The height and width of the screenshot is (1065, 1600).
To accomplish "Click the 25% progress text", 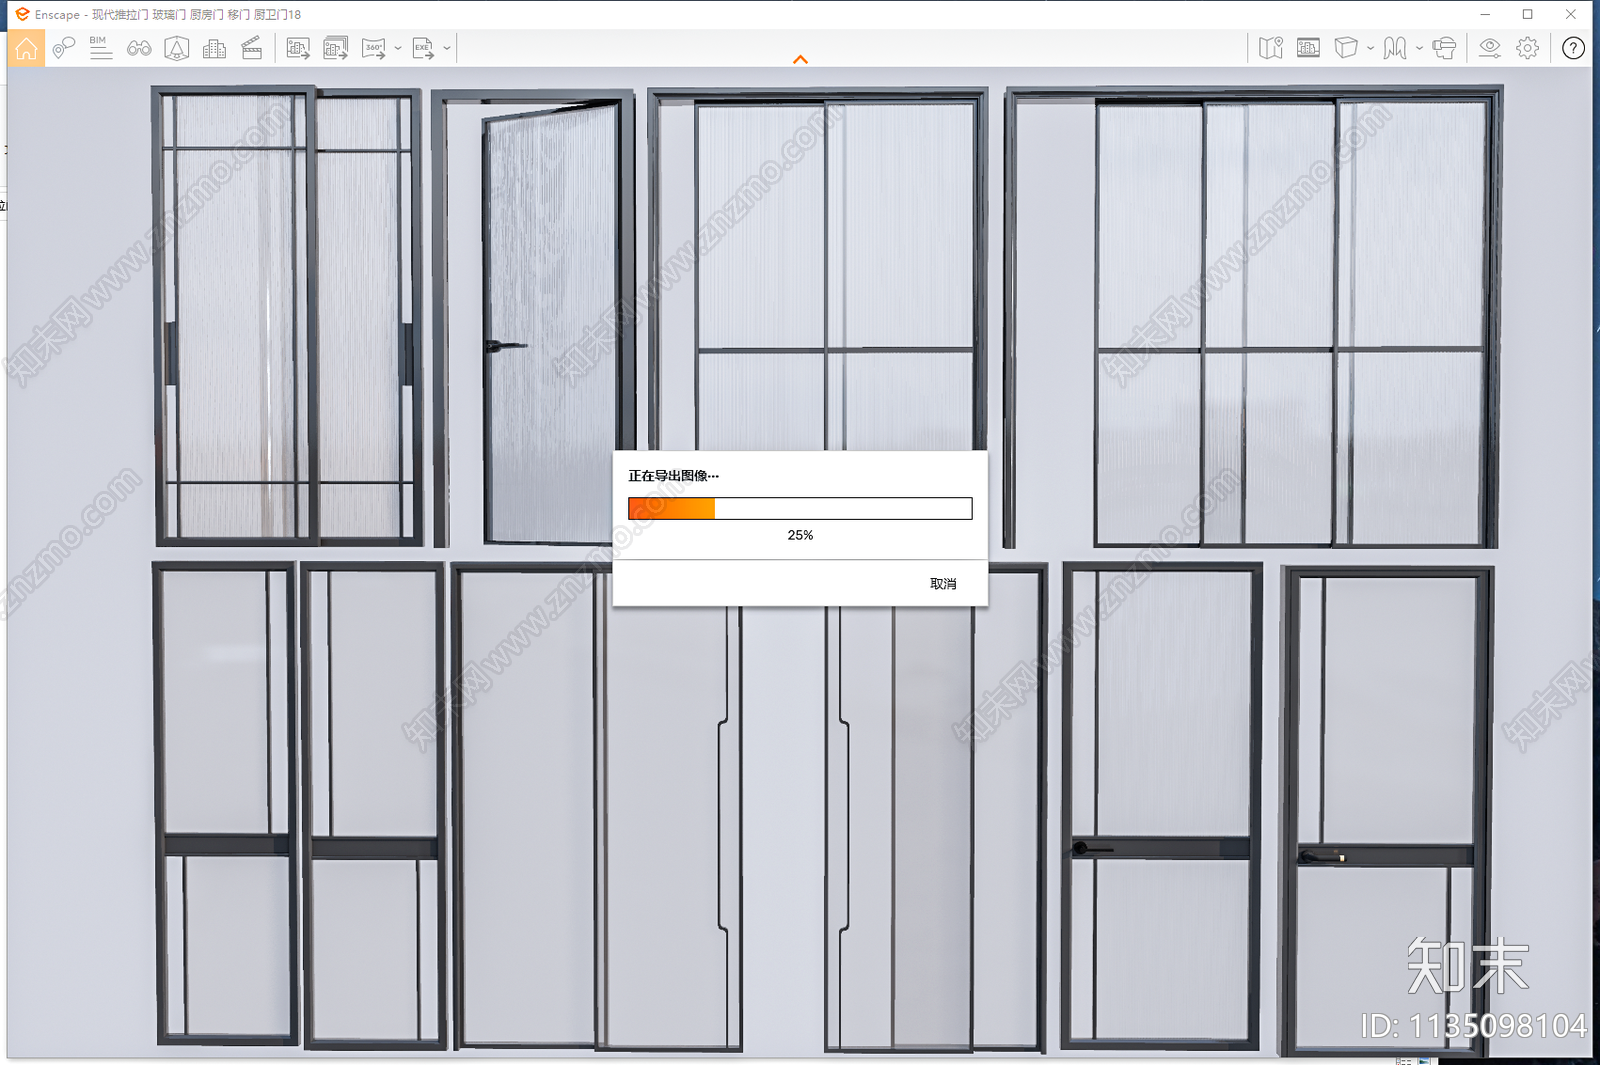I will pyautogui.click(x=800, y=535).
